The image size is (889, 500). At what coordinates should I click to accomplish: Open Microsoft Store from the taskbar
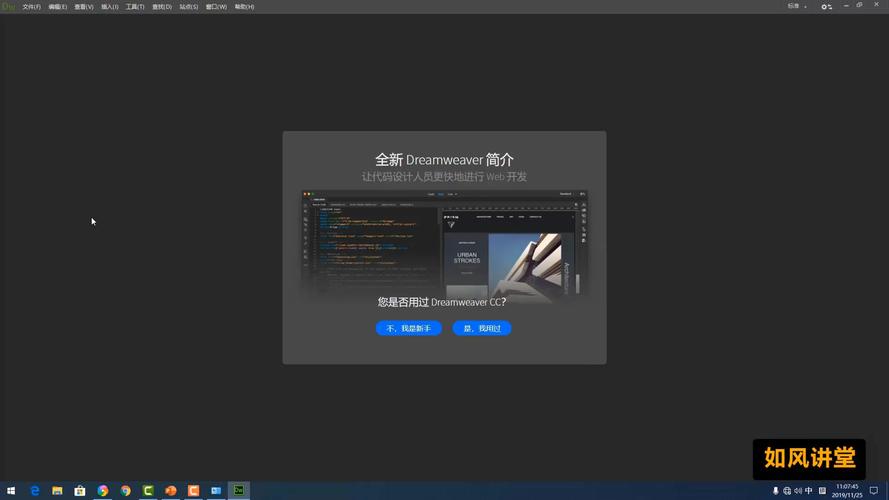coord(80,490)
